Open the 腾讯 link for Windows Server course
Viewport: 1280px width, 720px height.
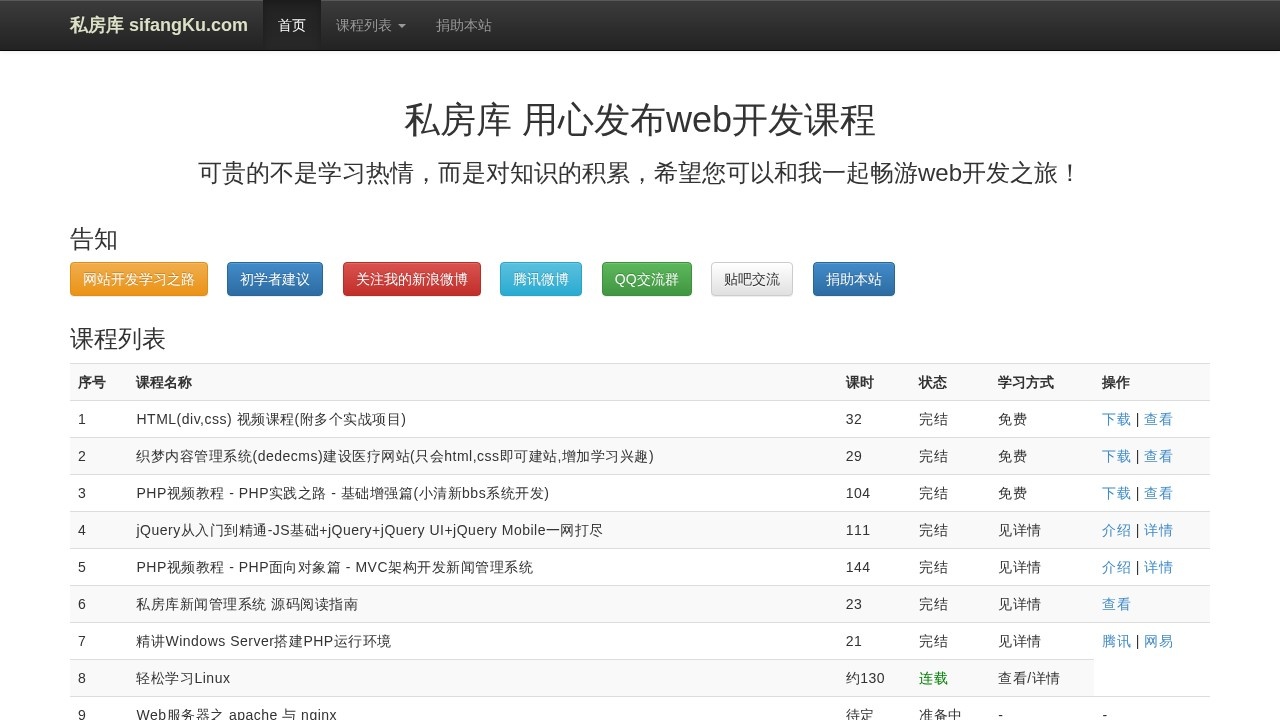1116,641
